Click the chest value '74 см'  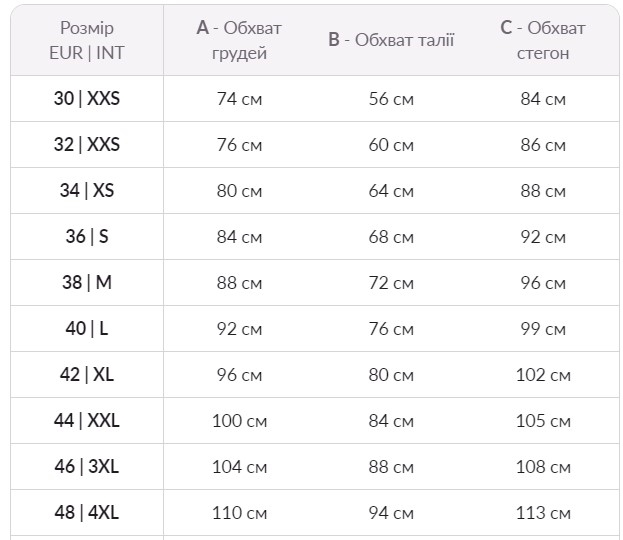tap(239, 99)
